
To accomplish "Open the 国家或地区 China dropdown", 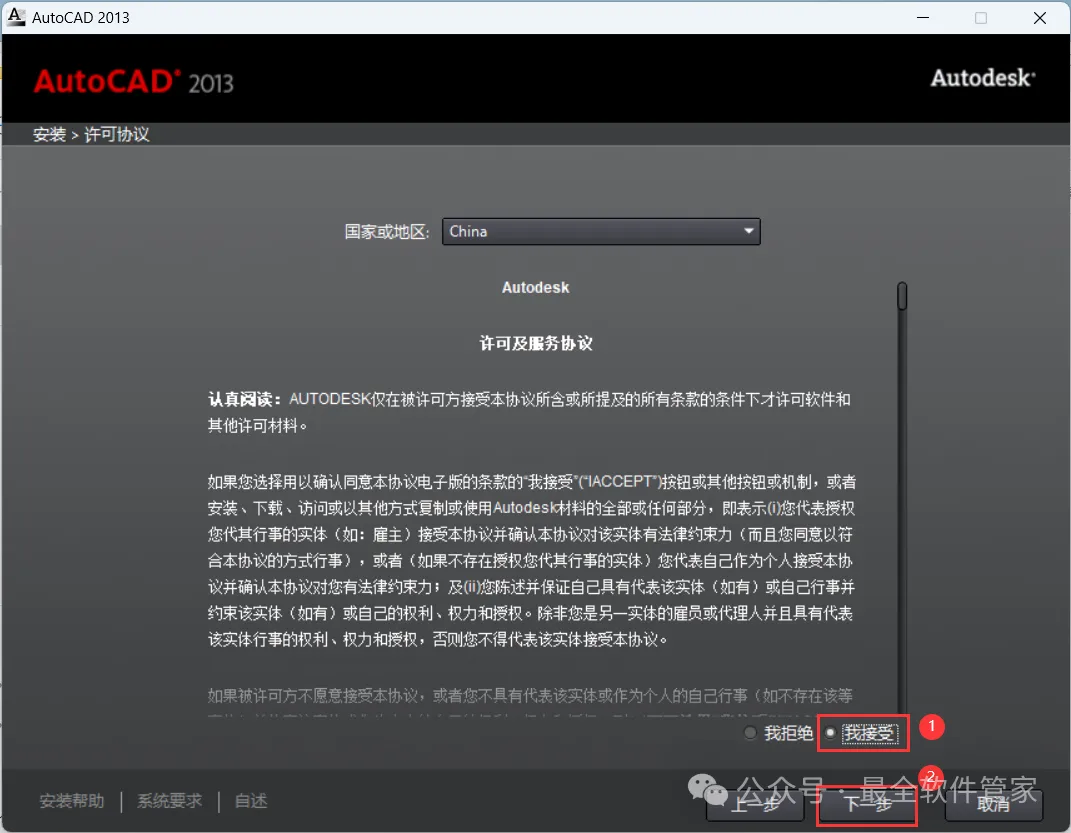I will [x=601, y=231].
